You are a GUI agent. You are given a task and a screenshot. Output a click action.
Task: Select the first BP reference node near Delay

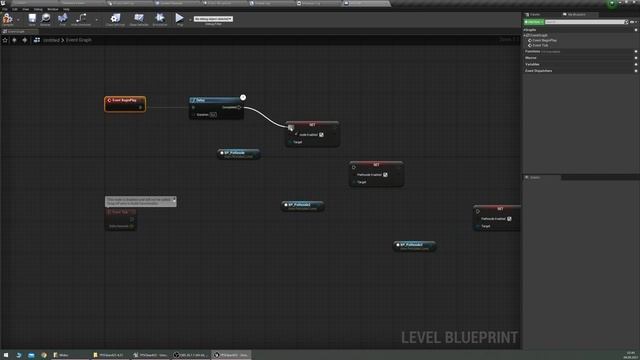pyautogui.click(x=238, y=154)
